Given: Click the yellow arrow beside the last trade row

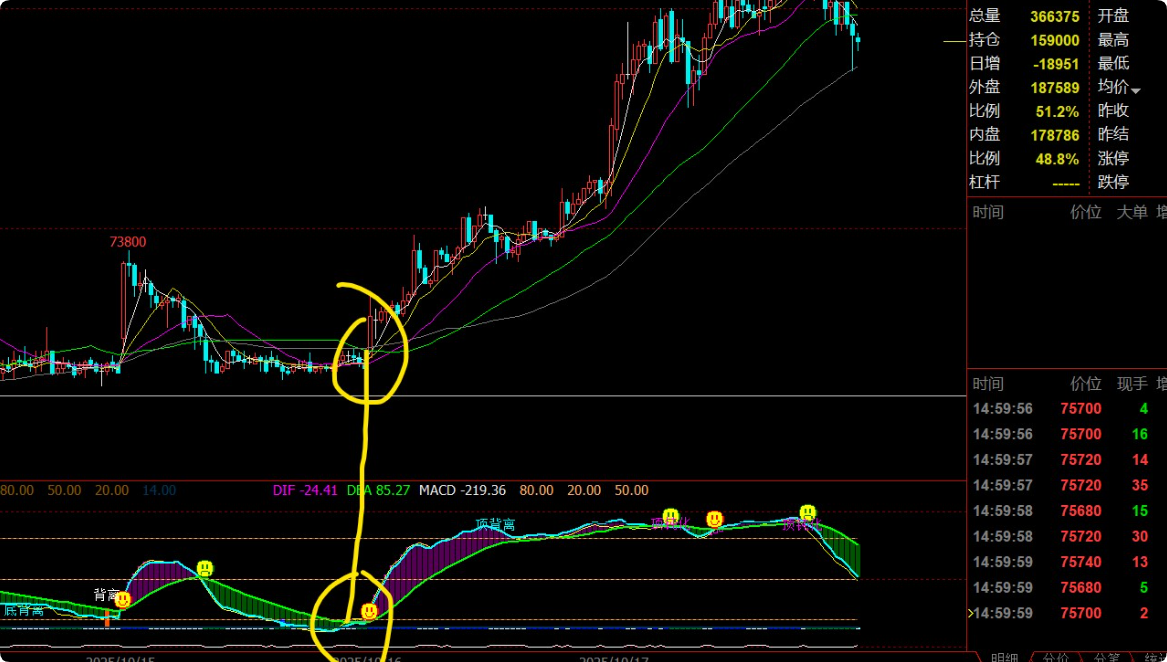Looking at the screenshot, I should (x=969, y=613).
